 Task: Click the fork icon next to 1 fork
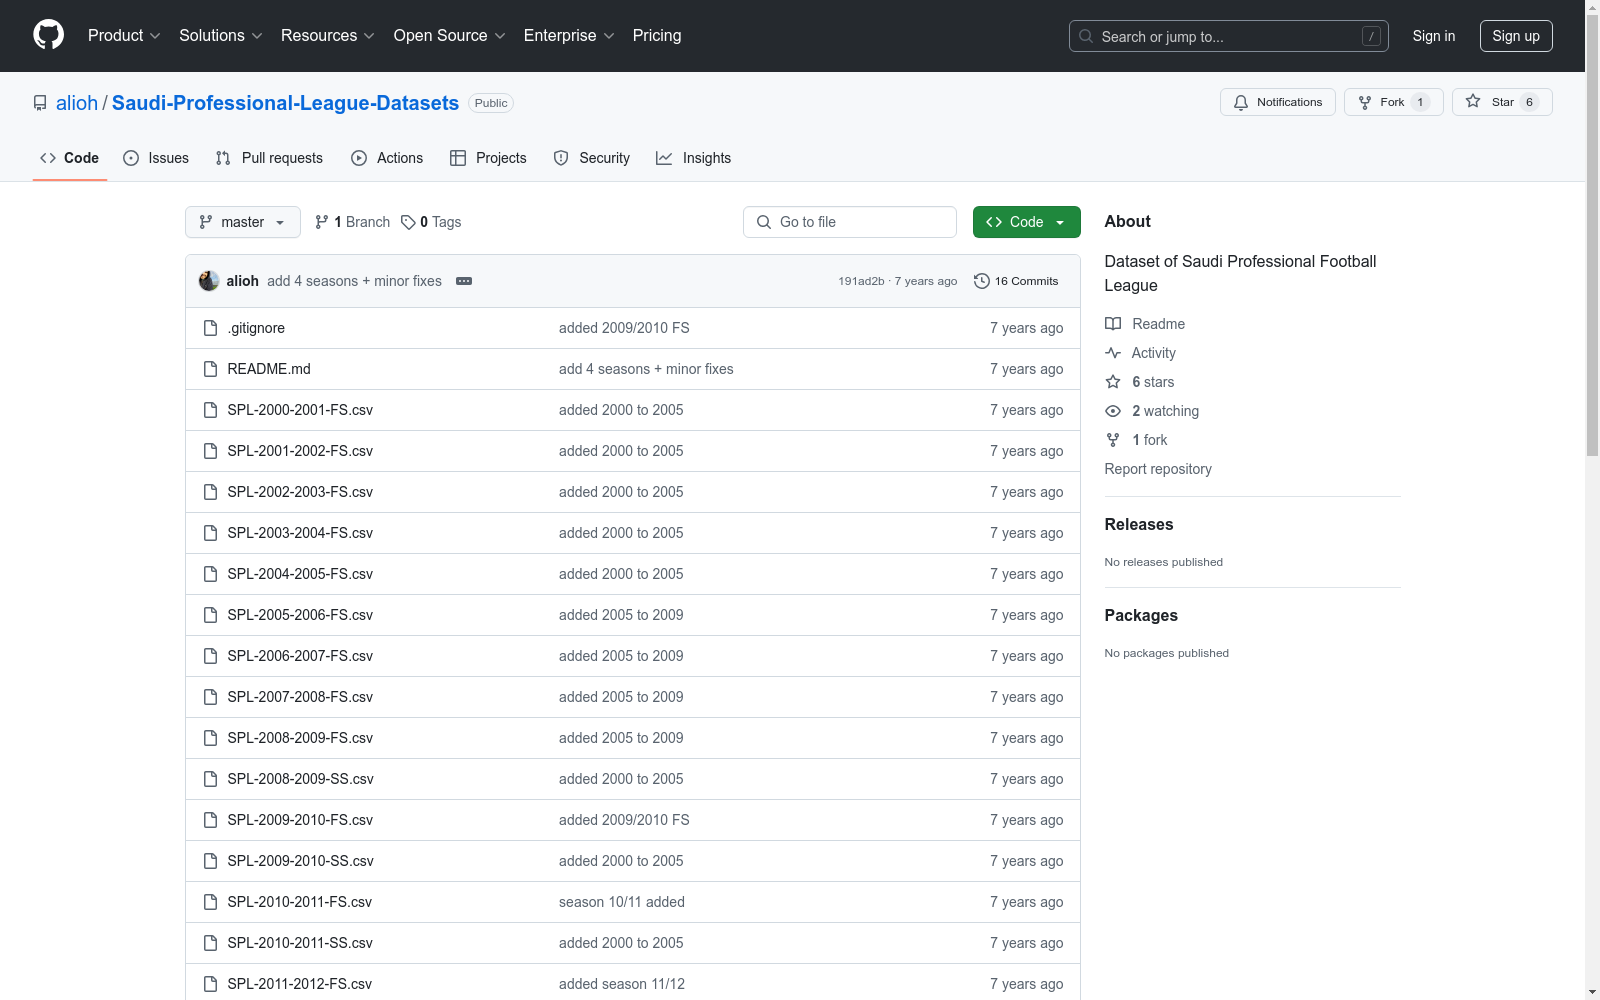(1113, 440)
